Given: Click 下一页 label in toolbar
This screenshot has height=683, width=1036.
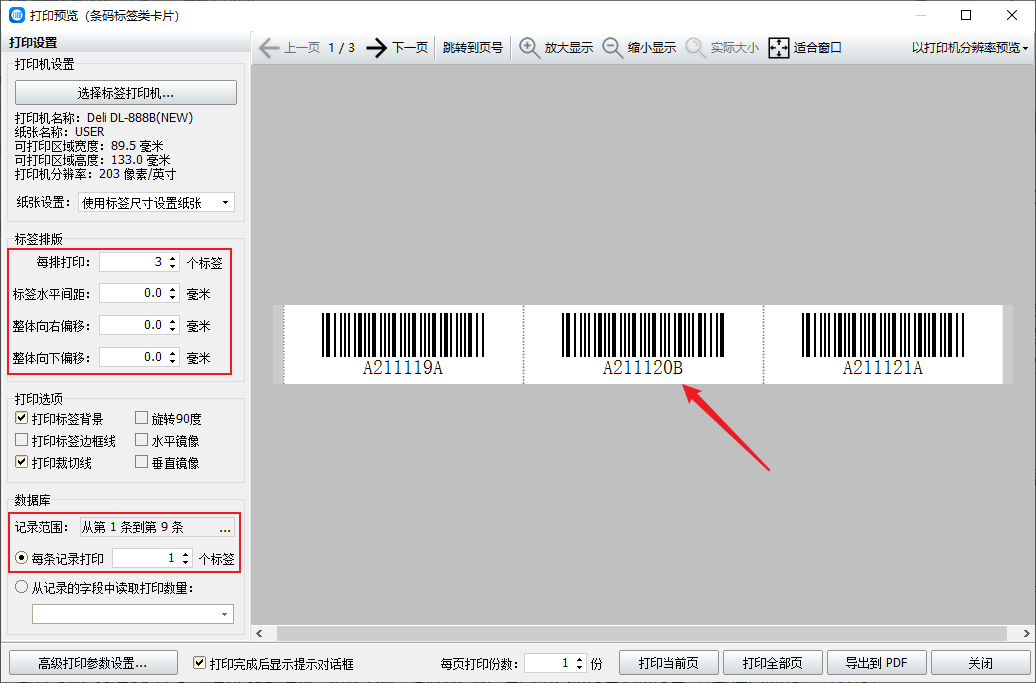Looking at the screenshot, I should (x=410, y=48).
